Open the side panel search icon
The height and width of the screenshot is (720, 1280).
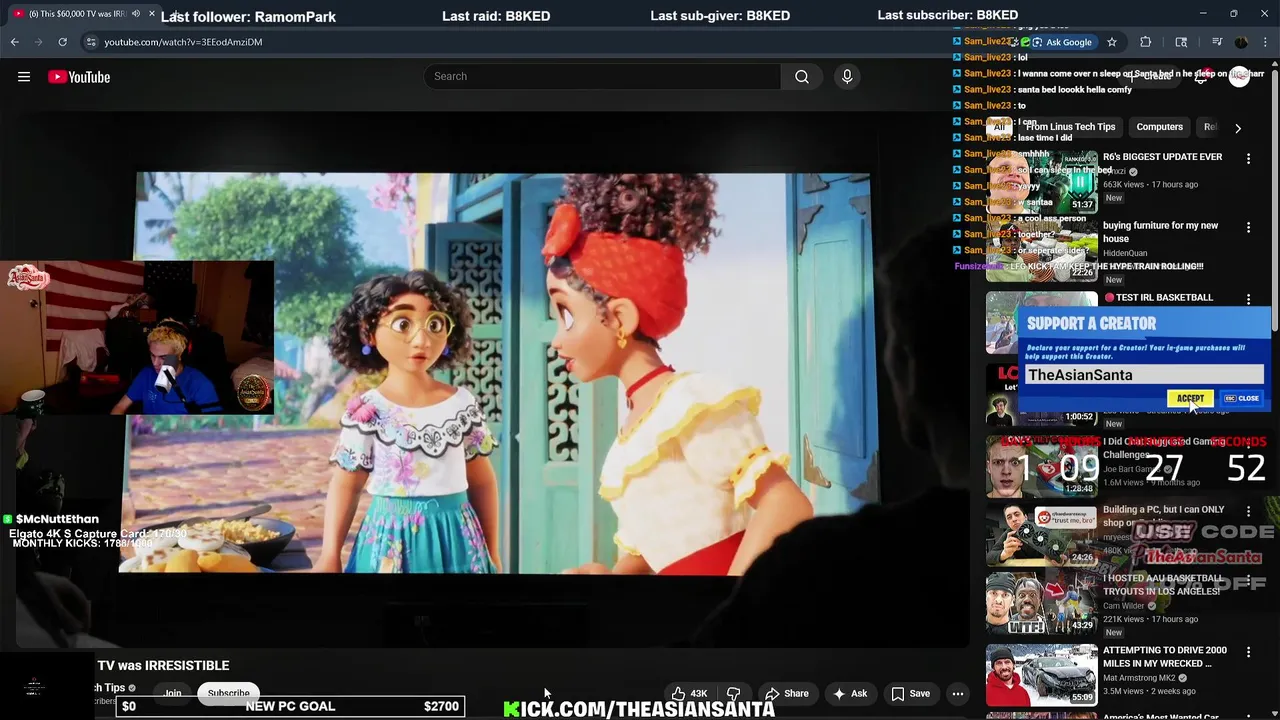click(x=1181, y=42)
